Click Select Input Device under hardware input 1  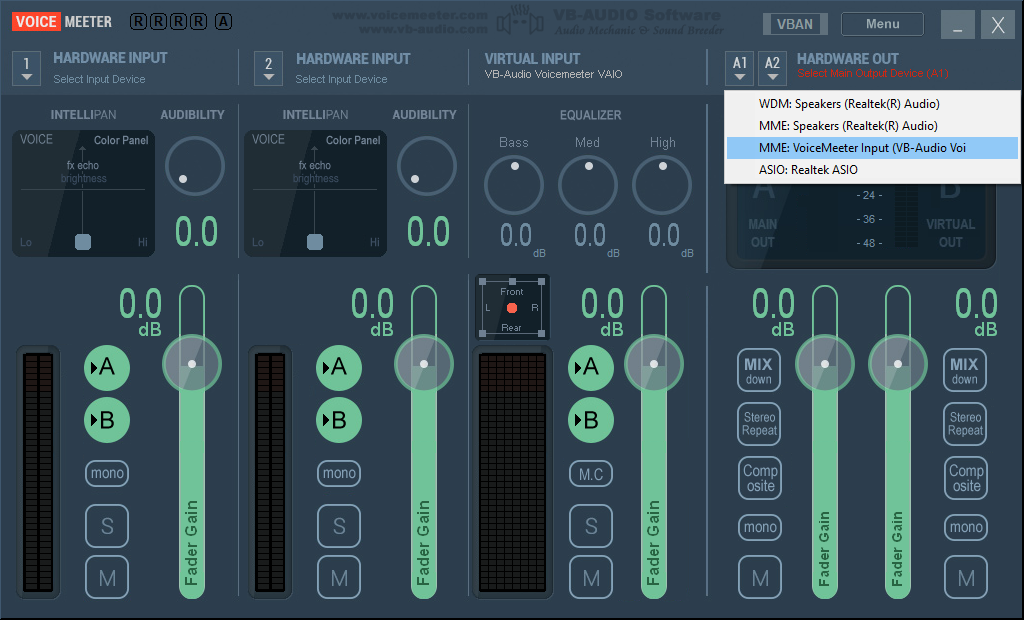pyautogui.click(x=99, y=79)
